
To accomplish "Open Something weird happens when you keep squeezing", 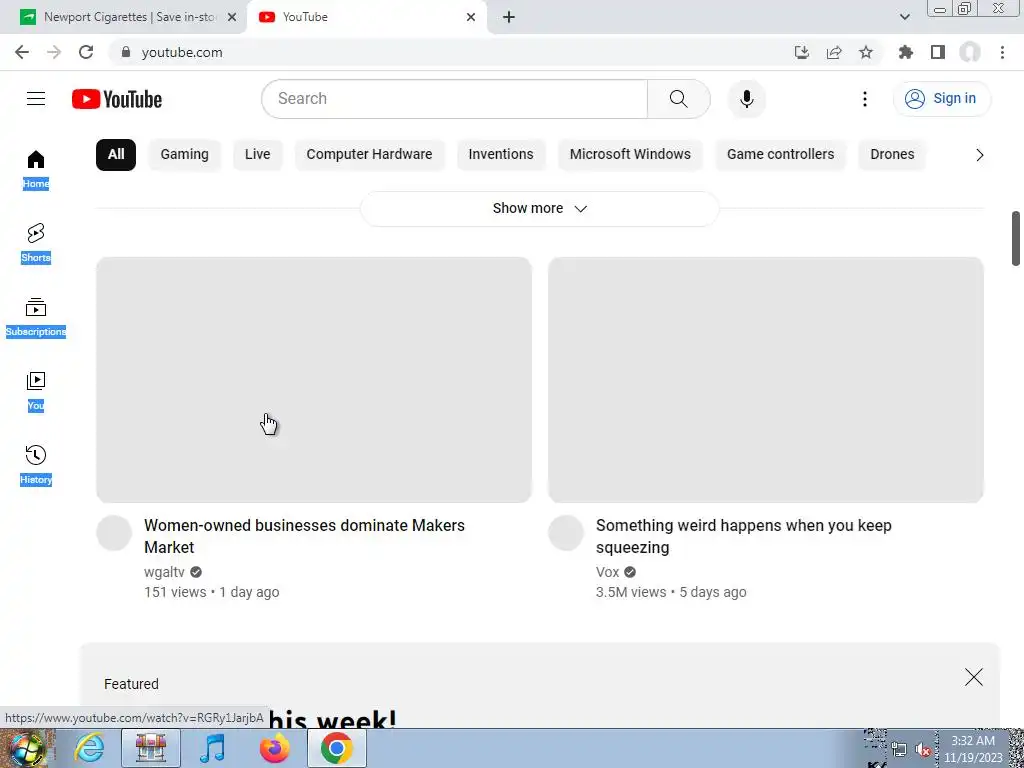I will (743, 536).
